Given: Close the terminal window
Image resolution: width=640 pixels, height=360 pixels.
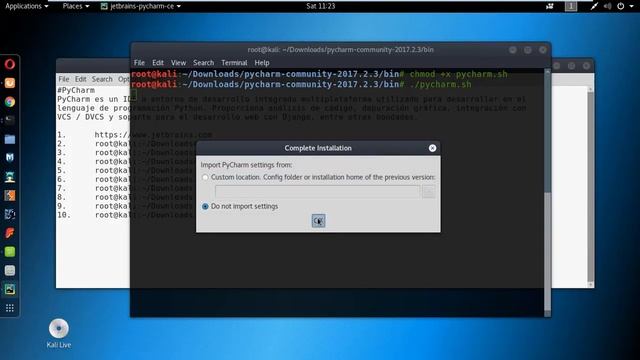Looking at the screenshot, I should (x=542, y=50).
